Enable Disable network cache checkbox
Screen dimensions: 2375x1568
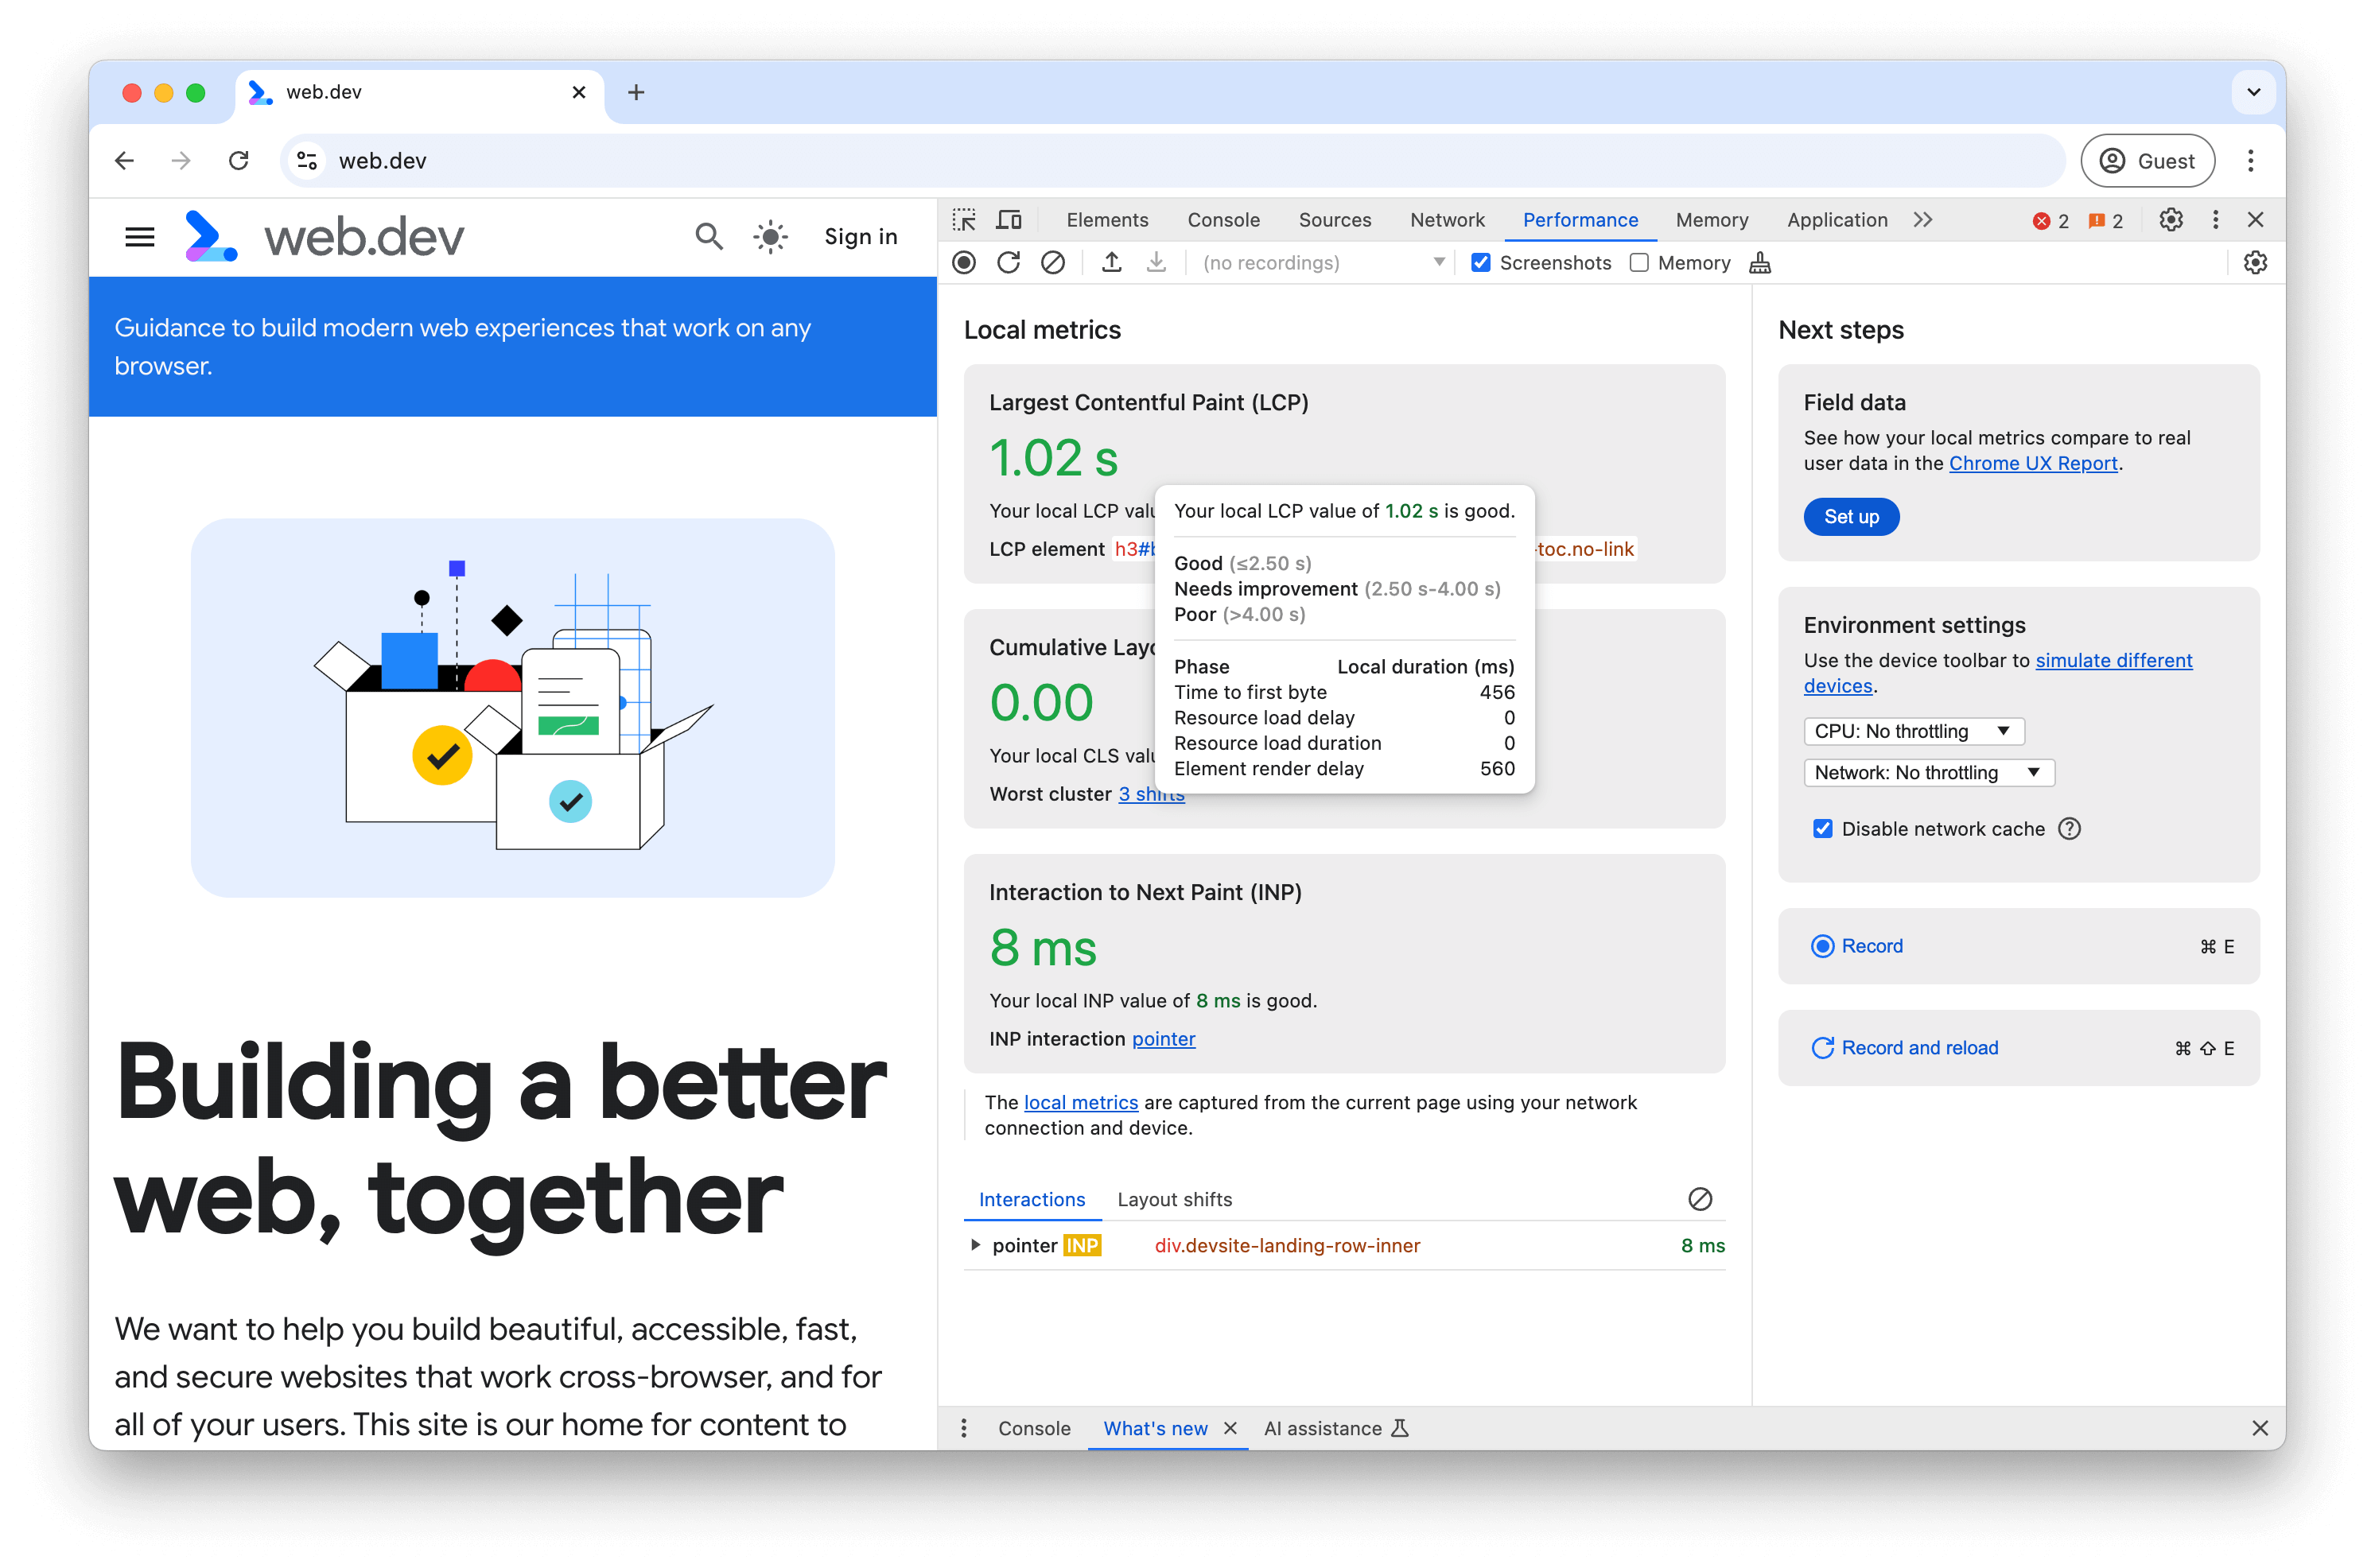tap(1825, 828)
